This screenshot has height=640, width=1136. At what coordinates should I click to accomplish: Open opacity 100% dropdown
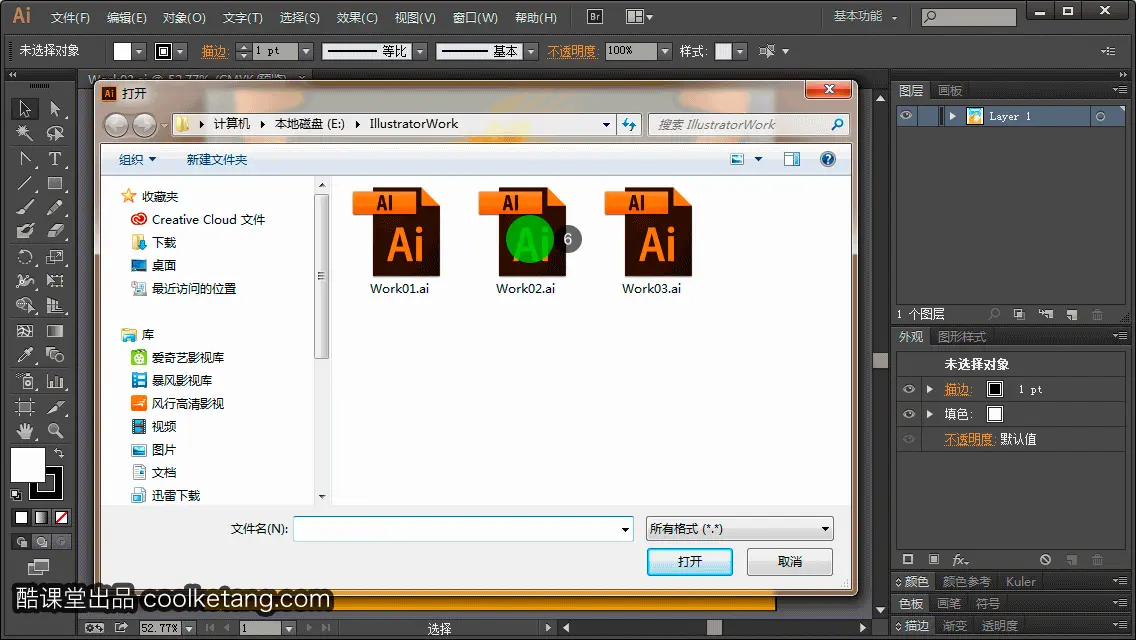(x=664, y=51)
